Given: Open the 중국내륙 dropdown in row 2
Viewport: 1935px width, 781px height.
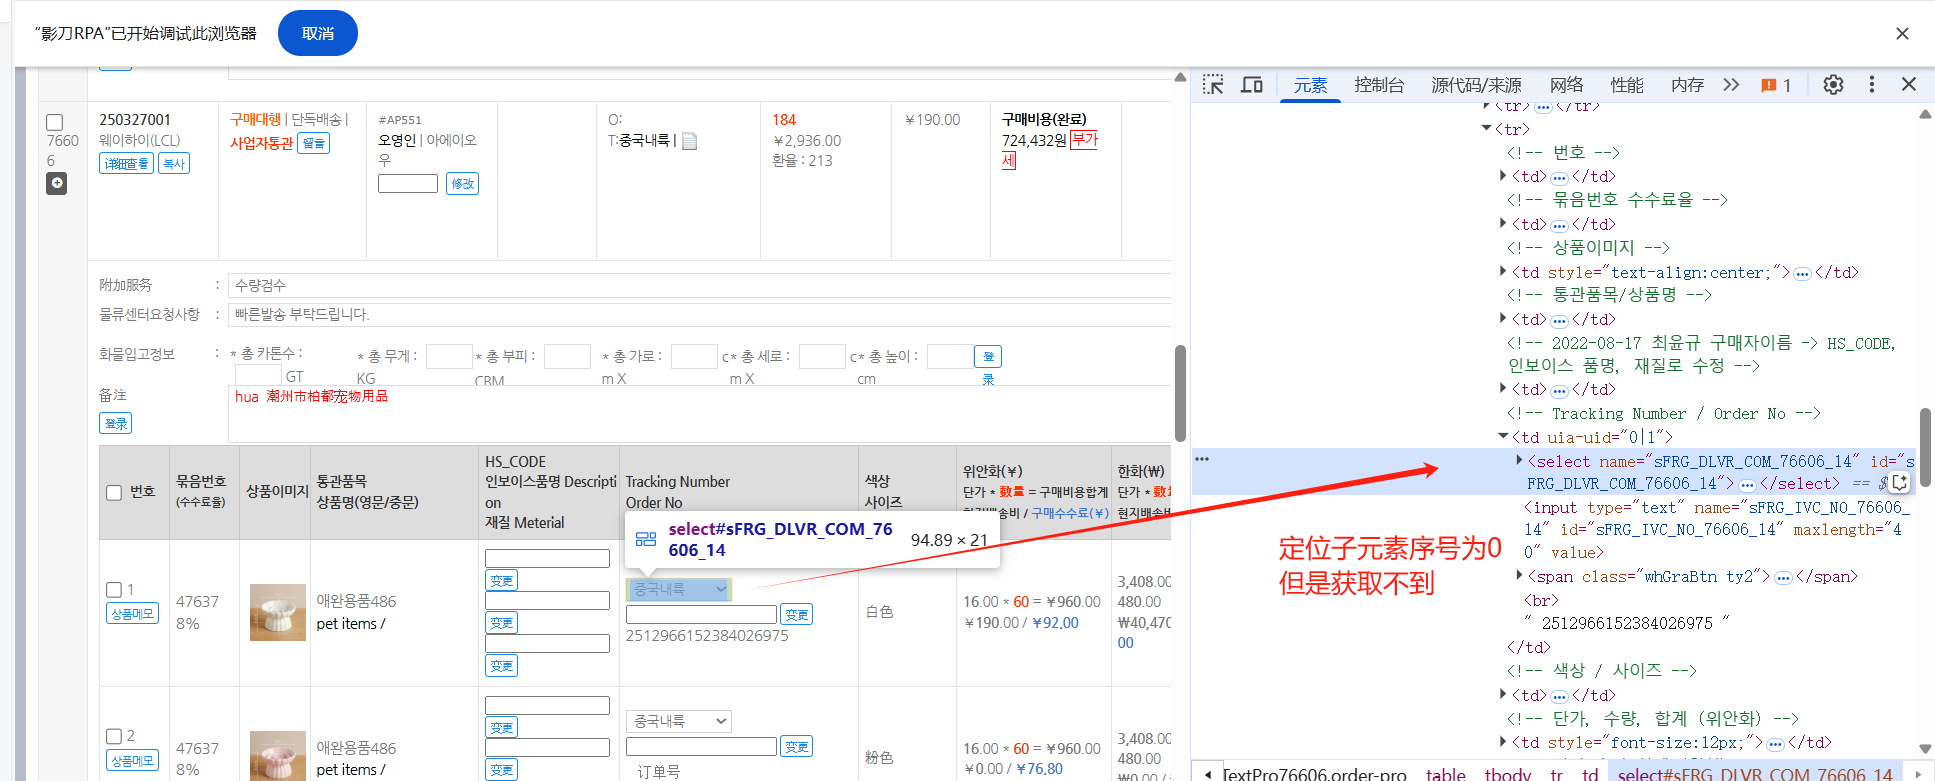Looking at the screenshot, I should (679, 721).
